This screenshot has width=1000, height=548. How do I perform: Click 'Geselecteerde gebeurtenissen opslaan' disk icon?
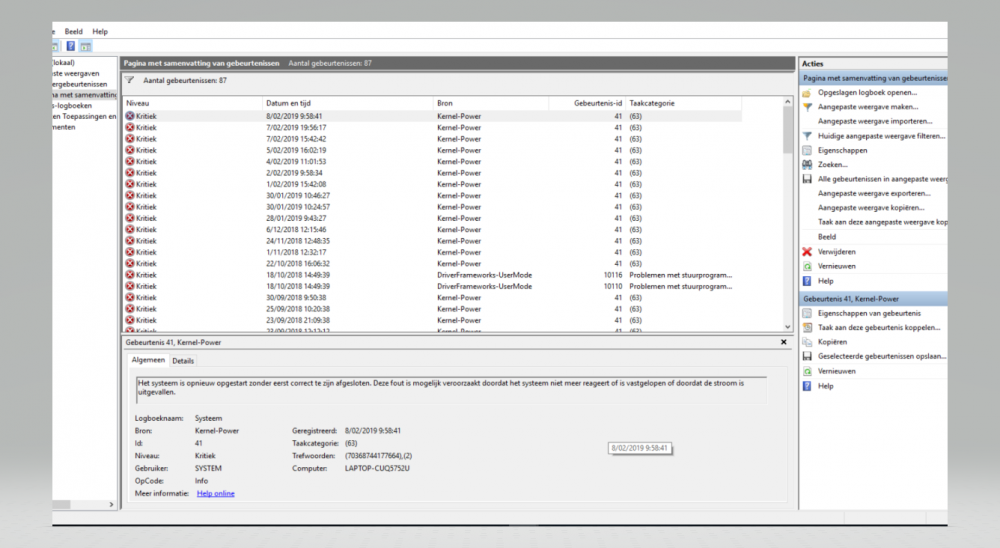coord(807,356)
